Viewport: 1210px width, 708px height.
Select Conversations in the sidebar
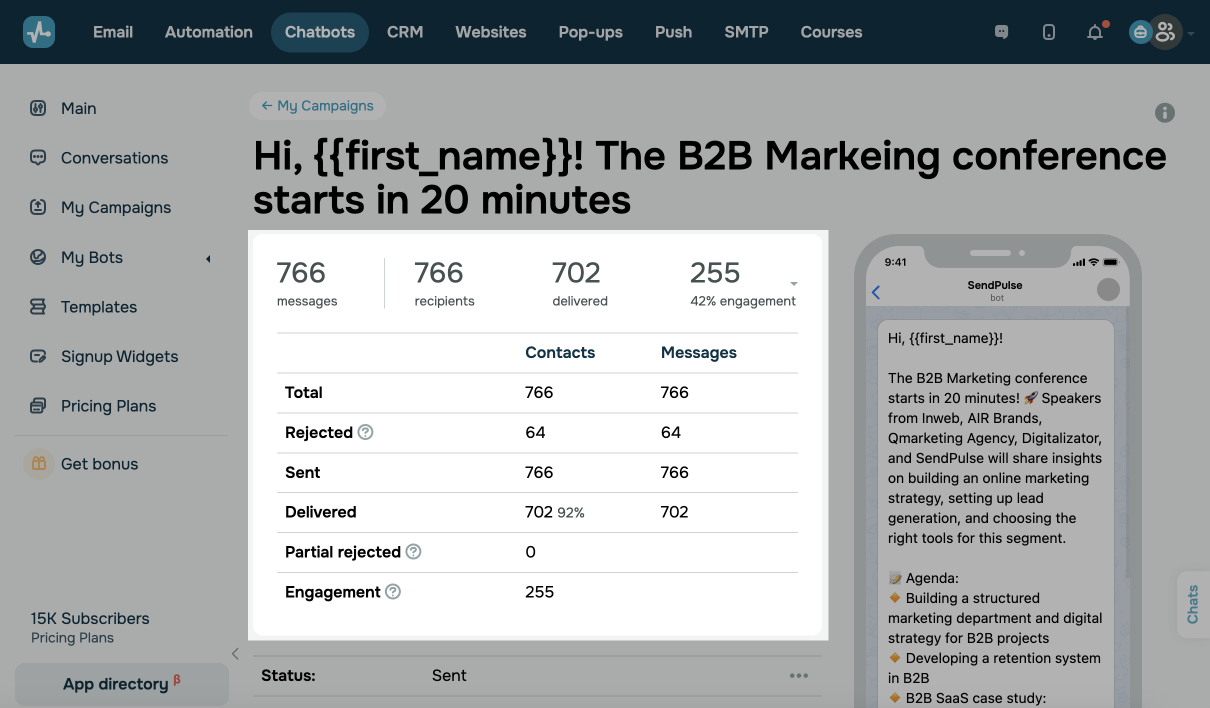tap(114, 158)
